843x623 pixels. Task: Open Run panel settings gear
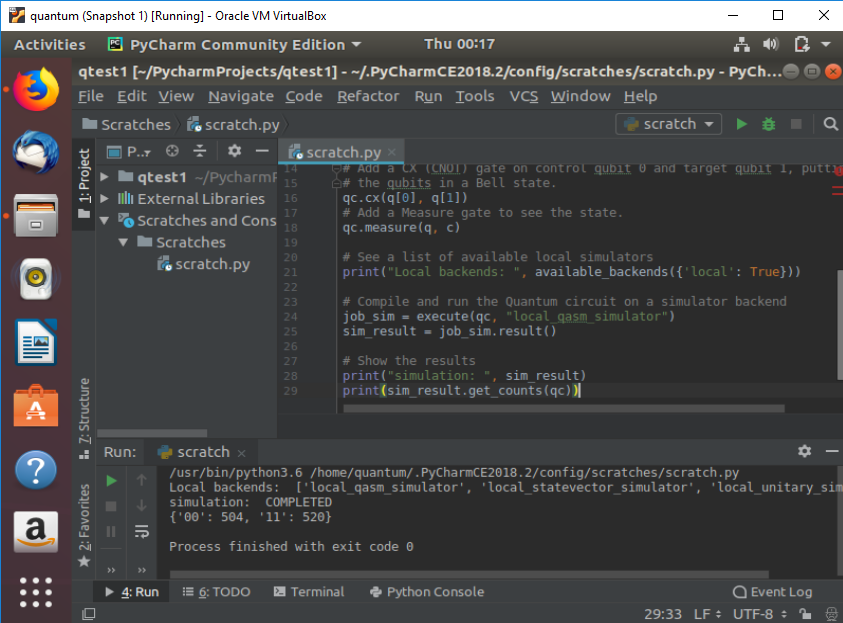point(804,451)
